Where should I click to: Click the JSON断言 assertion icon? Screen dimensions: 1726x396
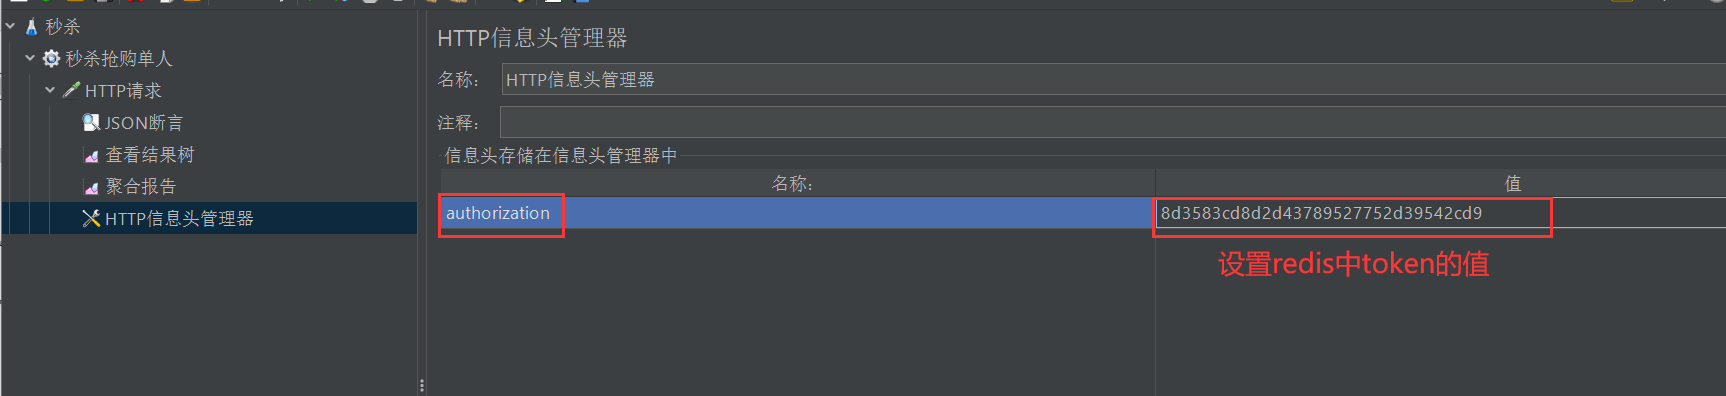click(91, 122)
